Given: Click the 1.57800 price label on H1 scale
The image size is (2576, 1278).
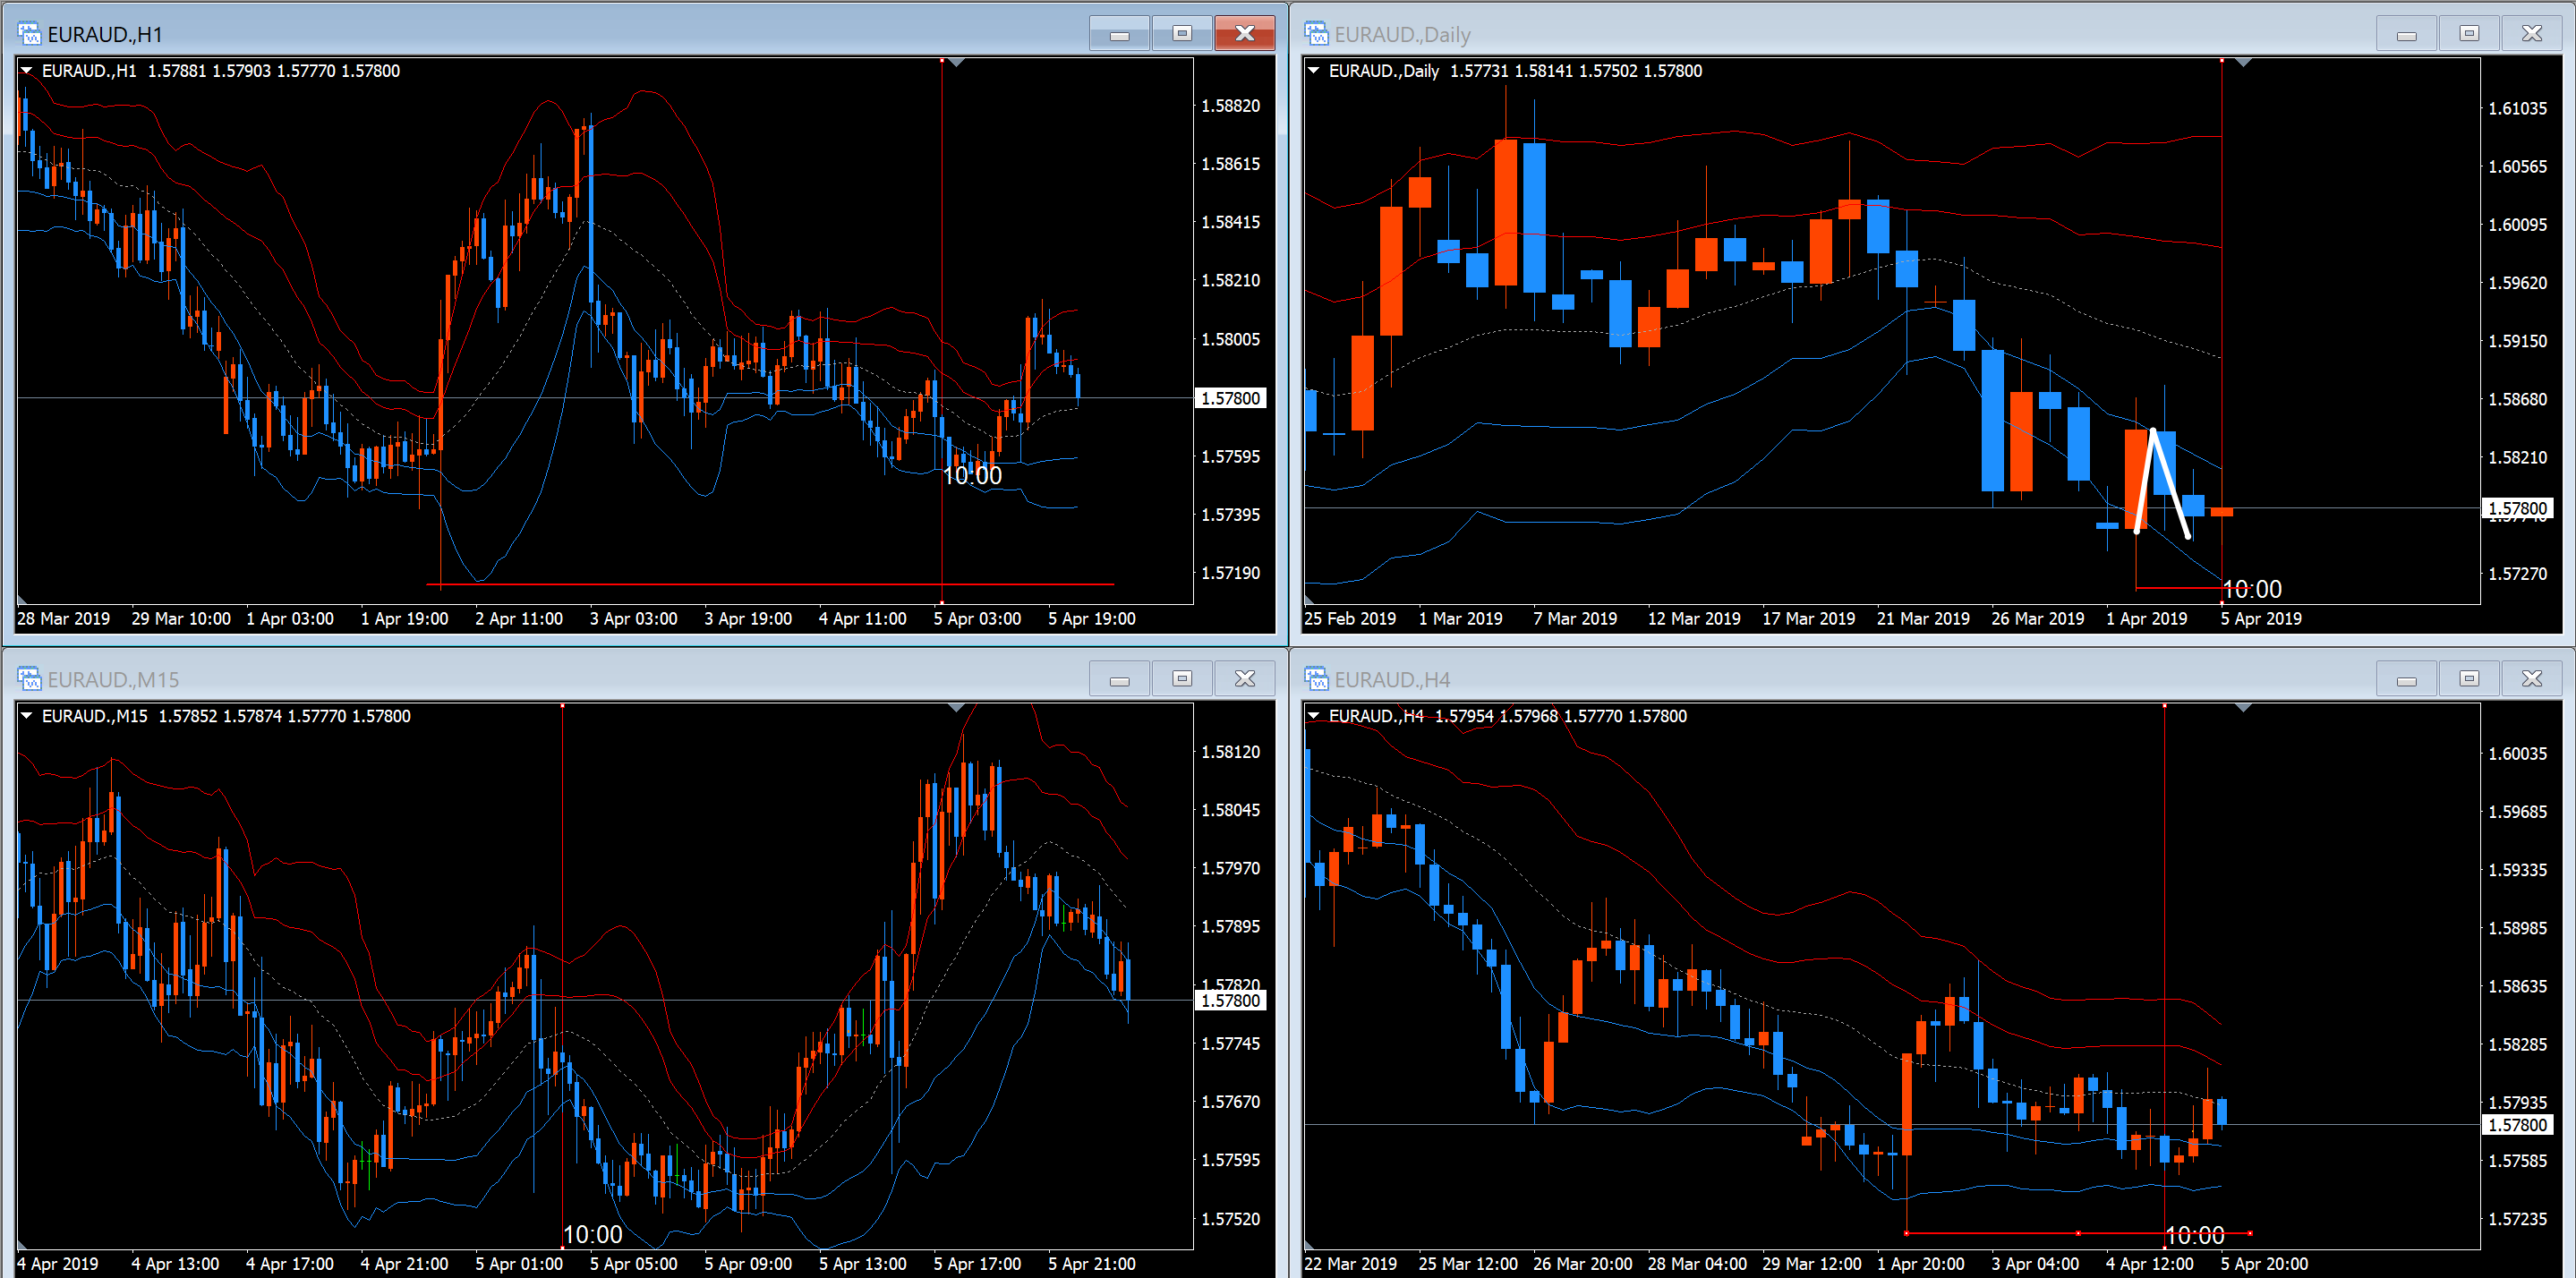Looking at the screenshot, I should 1230,398.
